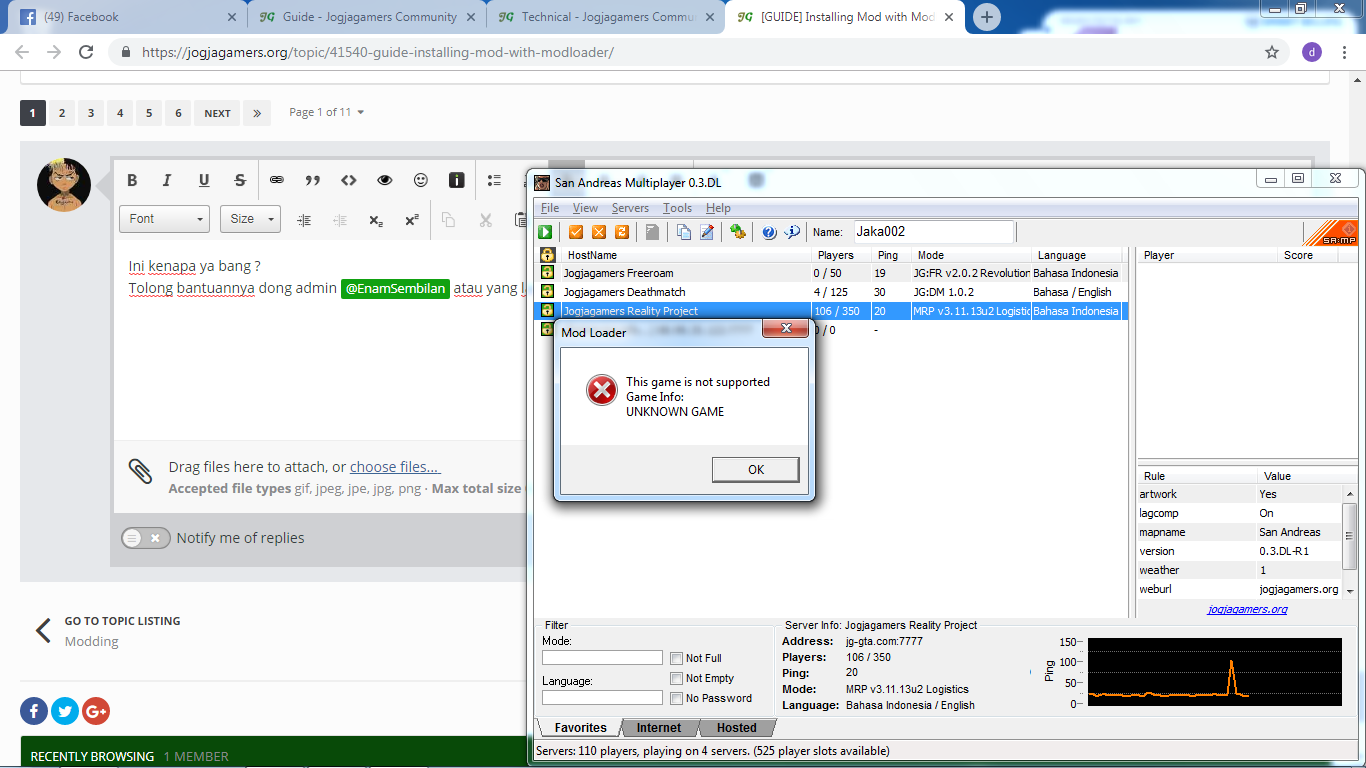The height and width of the screenshot is (768, 1366).
Task: Toggle Strikethrough in the forum editor
Action: pyautogui.click(x=240, y=180)
